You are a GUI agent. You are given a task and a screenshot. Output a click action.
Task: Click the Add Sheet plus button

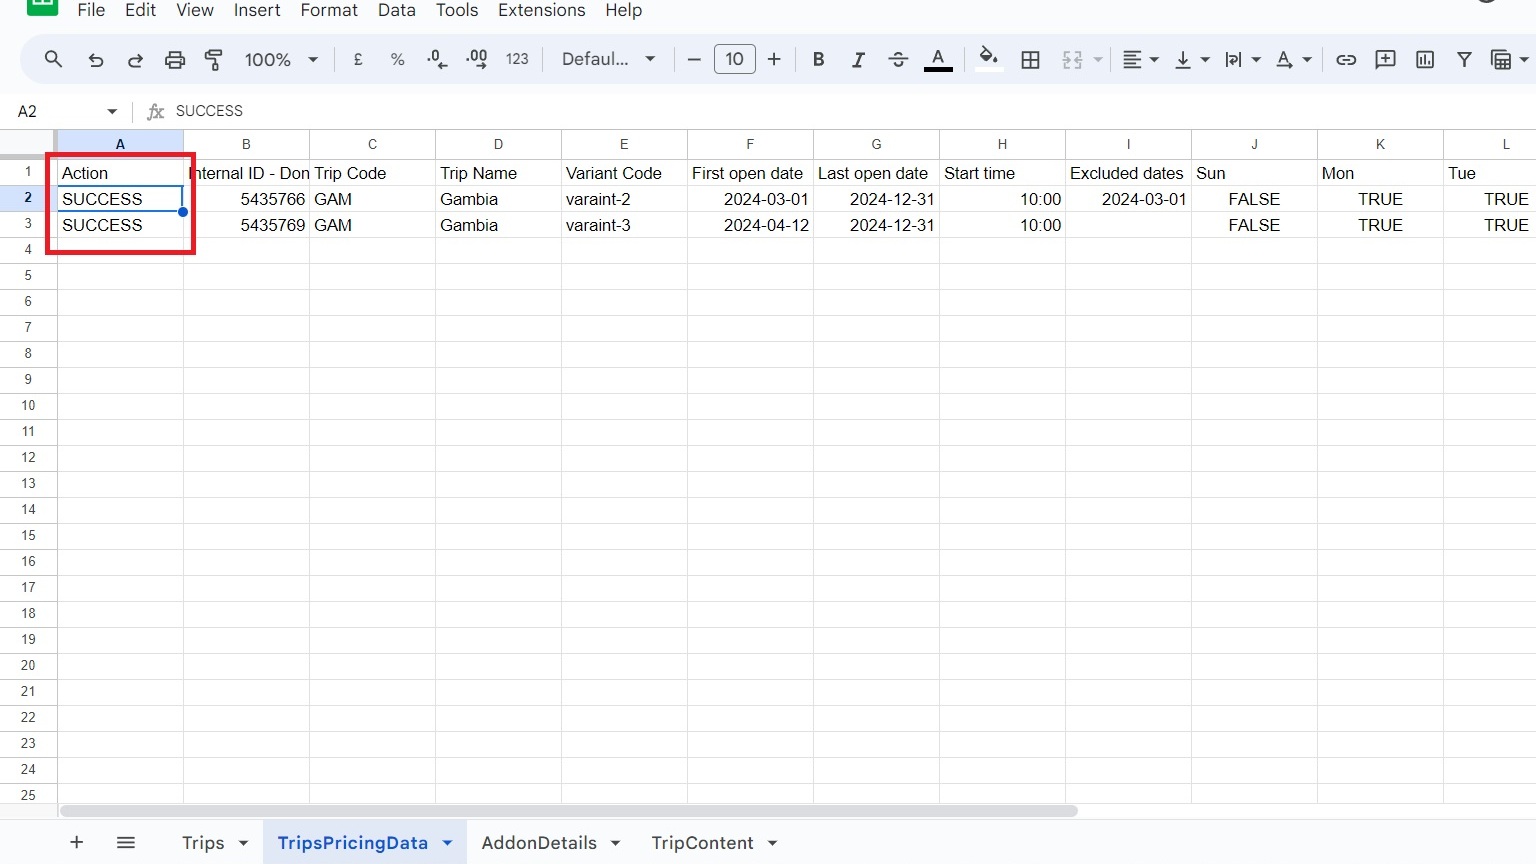point(76,843)
